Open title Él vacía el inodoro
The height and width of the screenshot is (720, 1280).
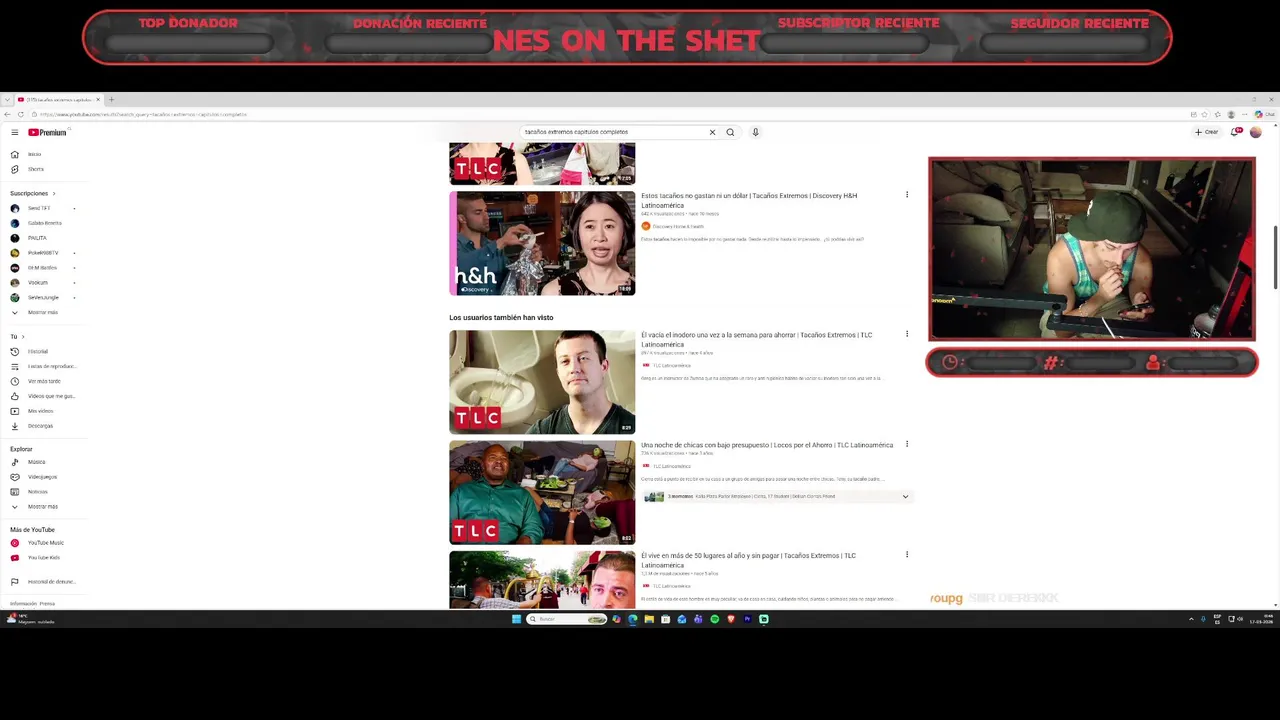click(x=756, y=339)
